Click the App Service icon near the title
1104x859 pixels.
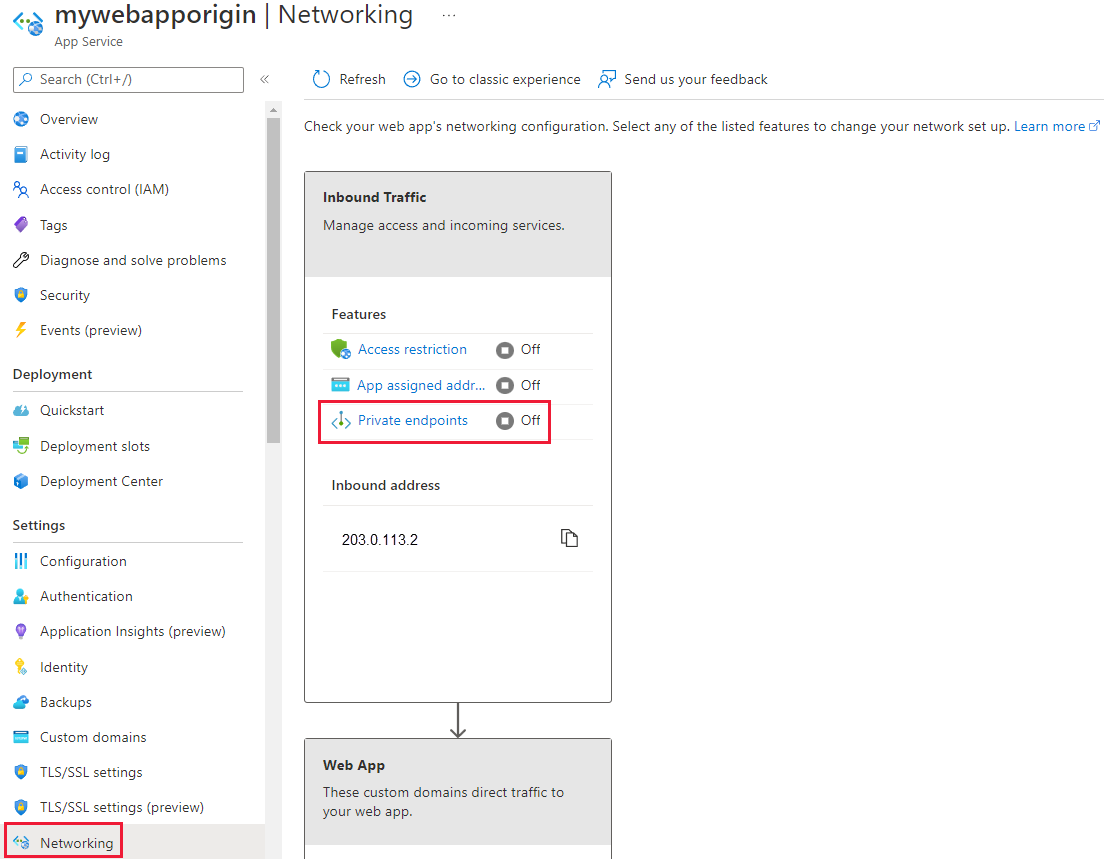tap(27, 23)
